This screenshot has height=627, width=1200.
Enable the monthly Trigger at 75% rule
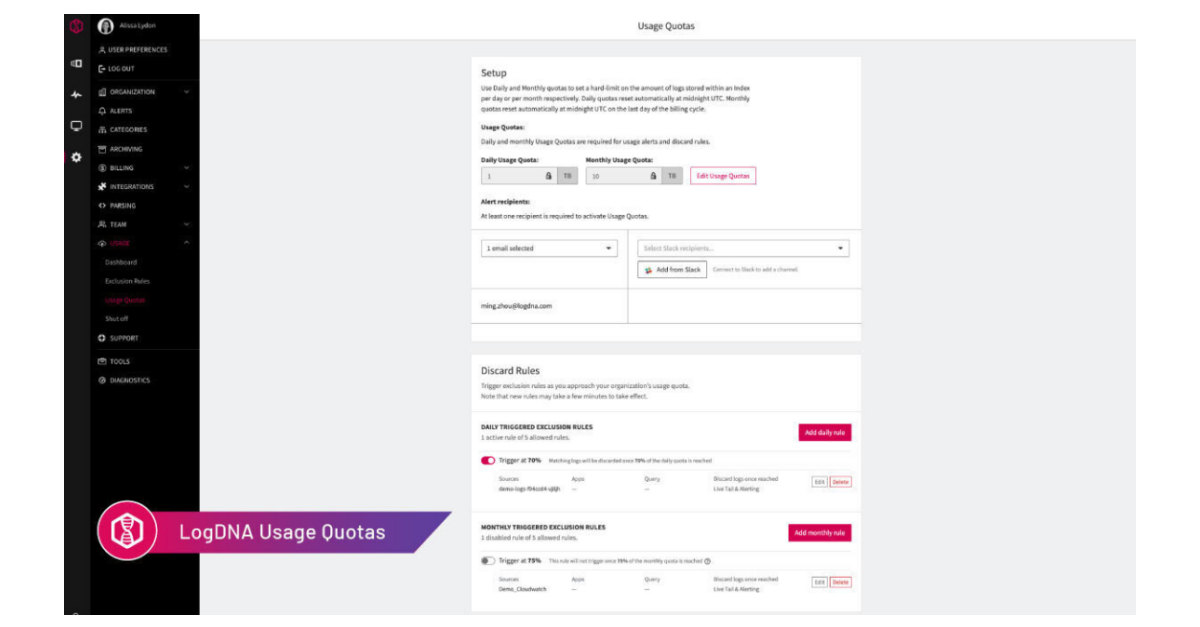(x=488, y=561)
